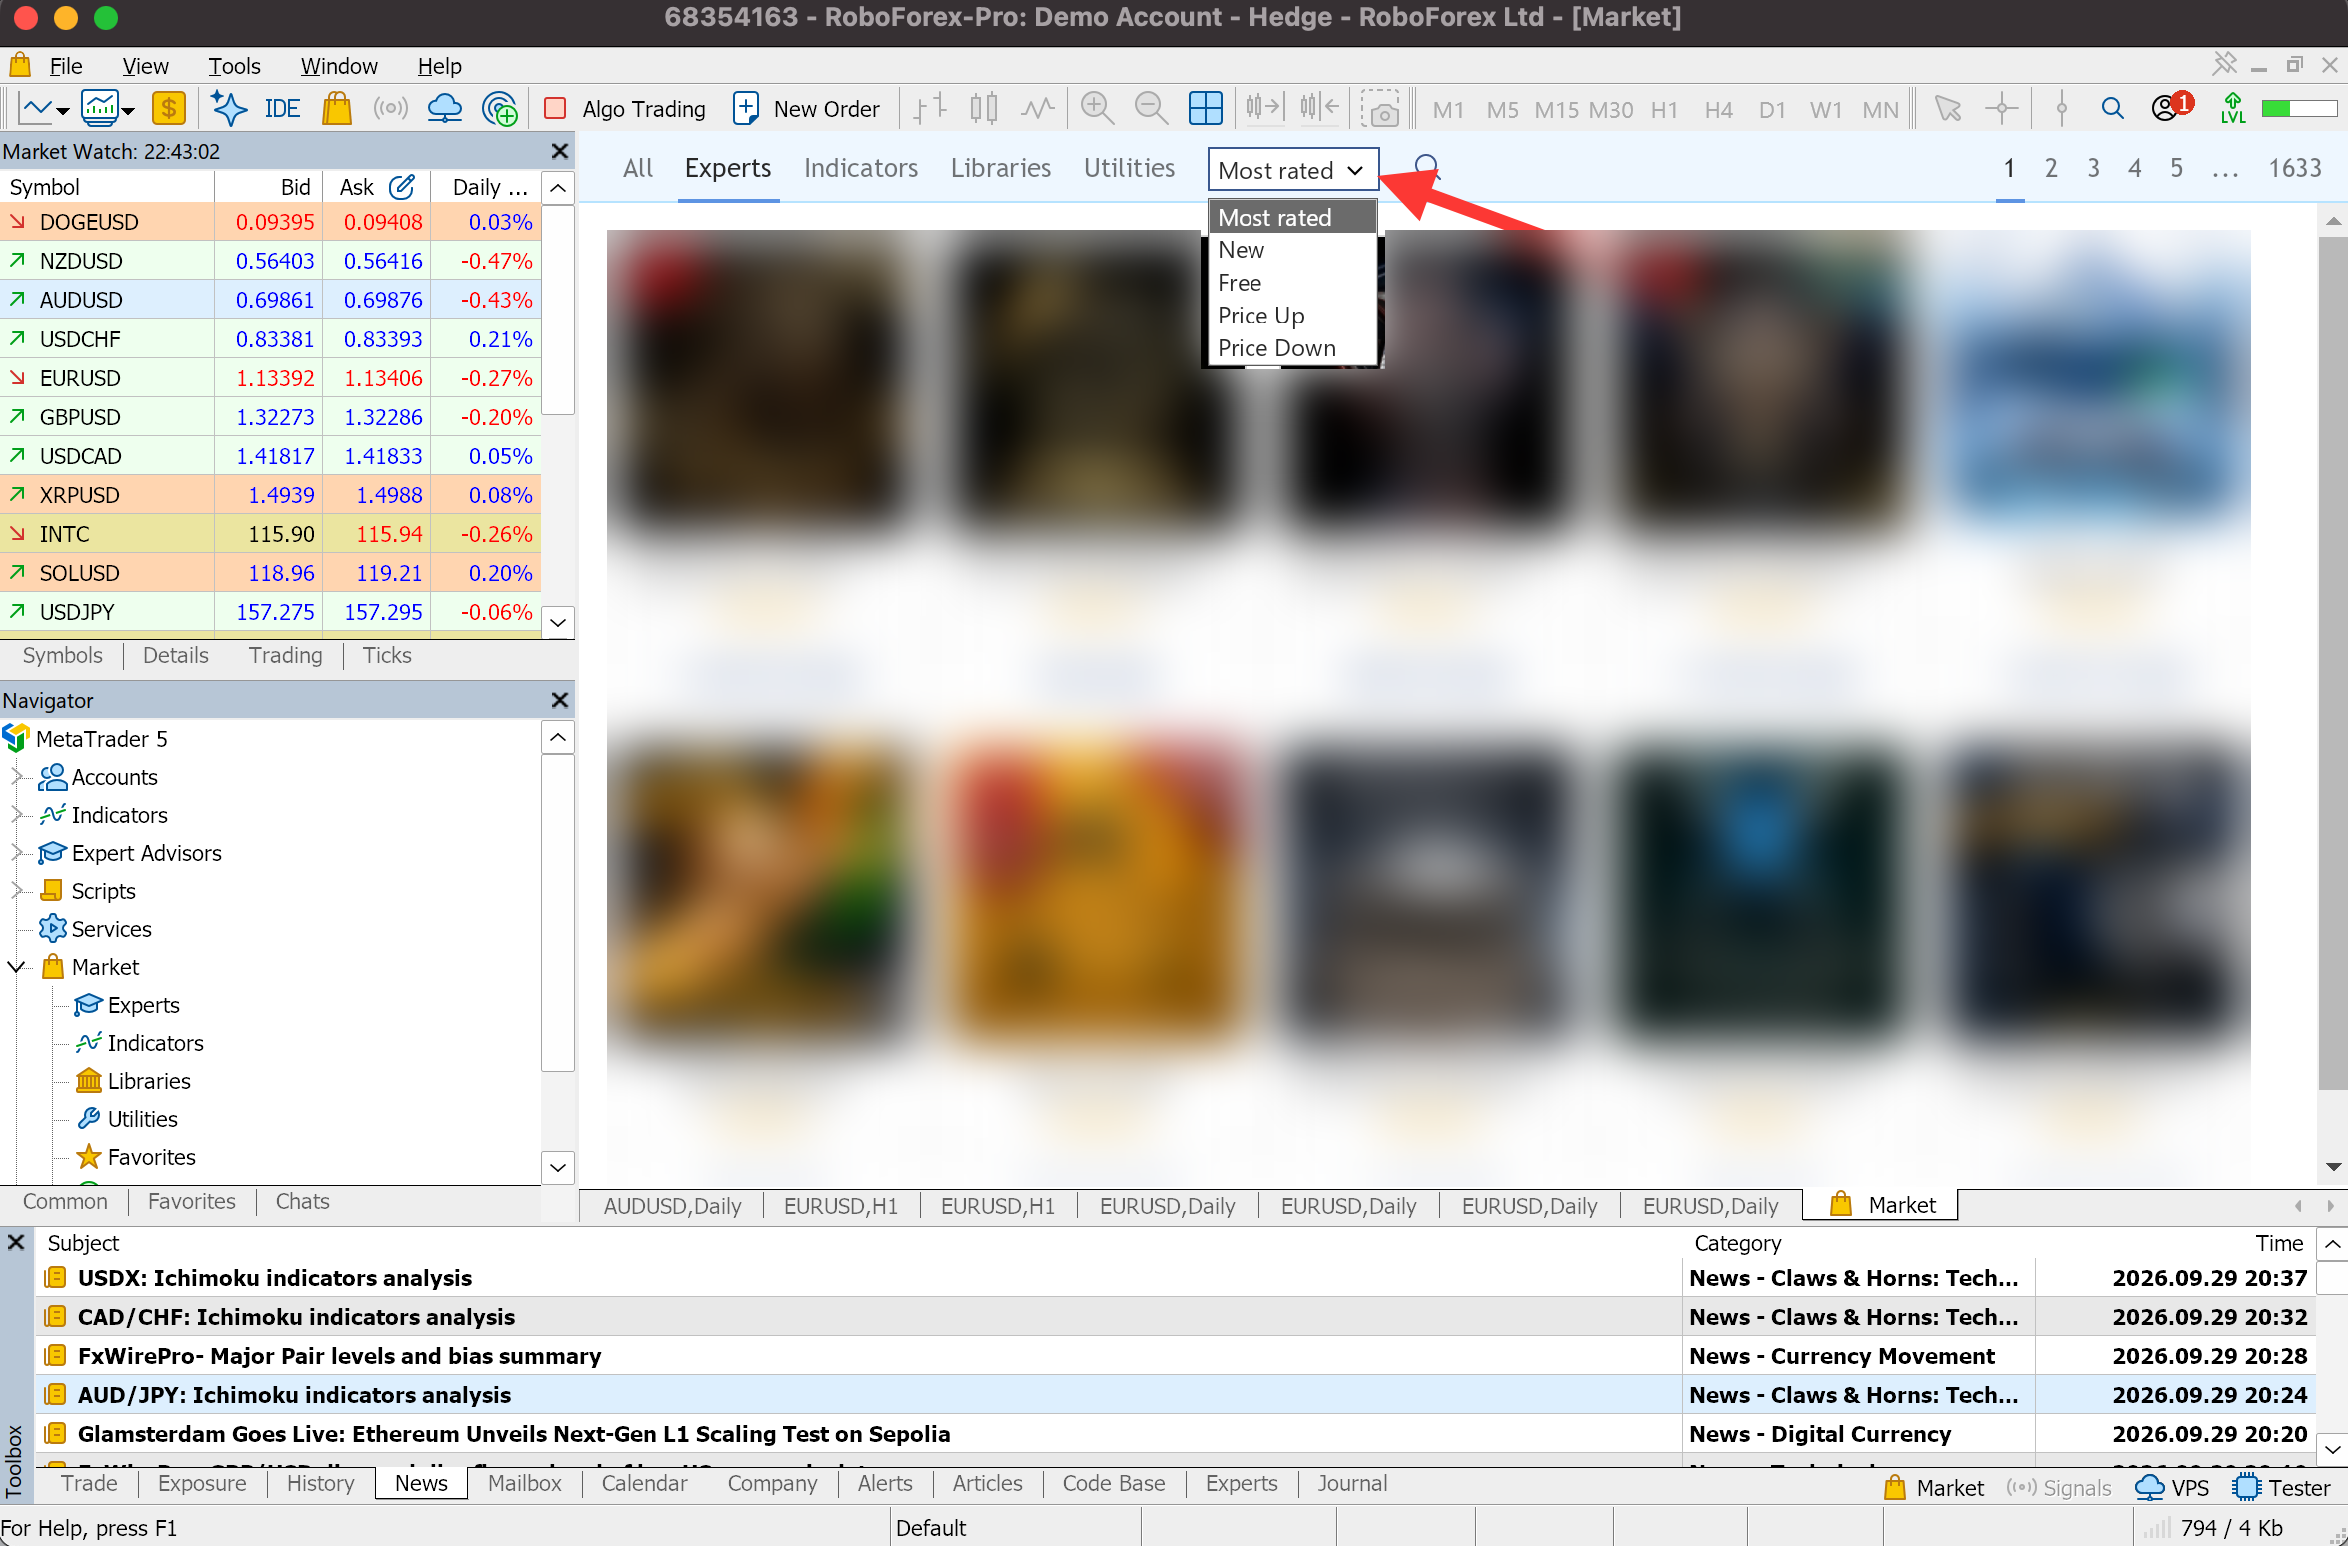
Task: Open the Most rated sort dropdown
Action: [1292, 170]
